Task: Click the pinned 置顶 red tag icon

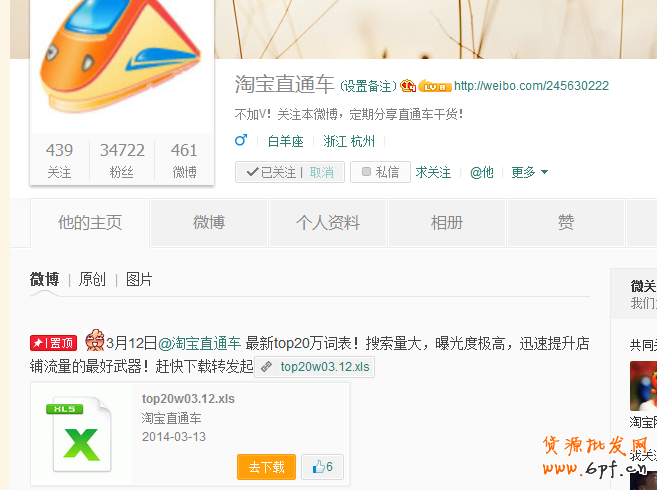Action: pos(53,343)
